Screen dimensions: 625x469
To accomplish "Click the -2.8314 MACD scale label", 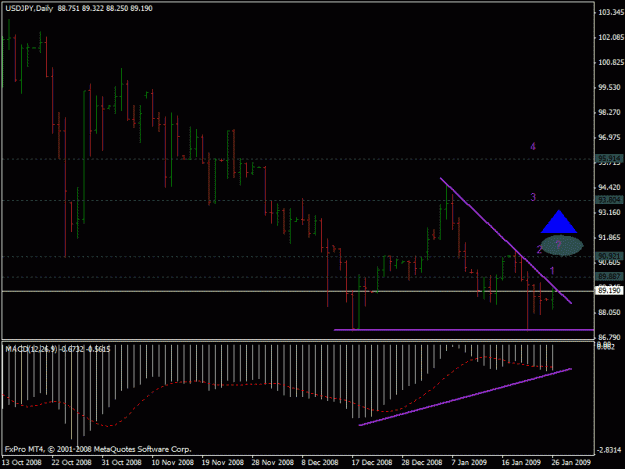I will (x=610, y=450).
